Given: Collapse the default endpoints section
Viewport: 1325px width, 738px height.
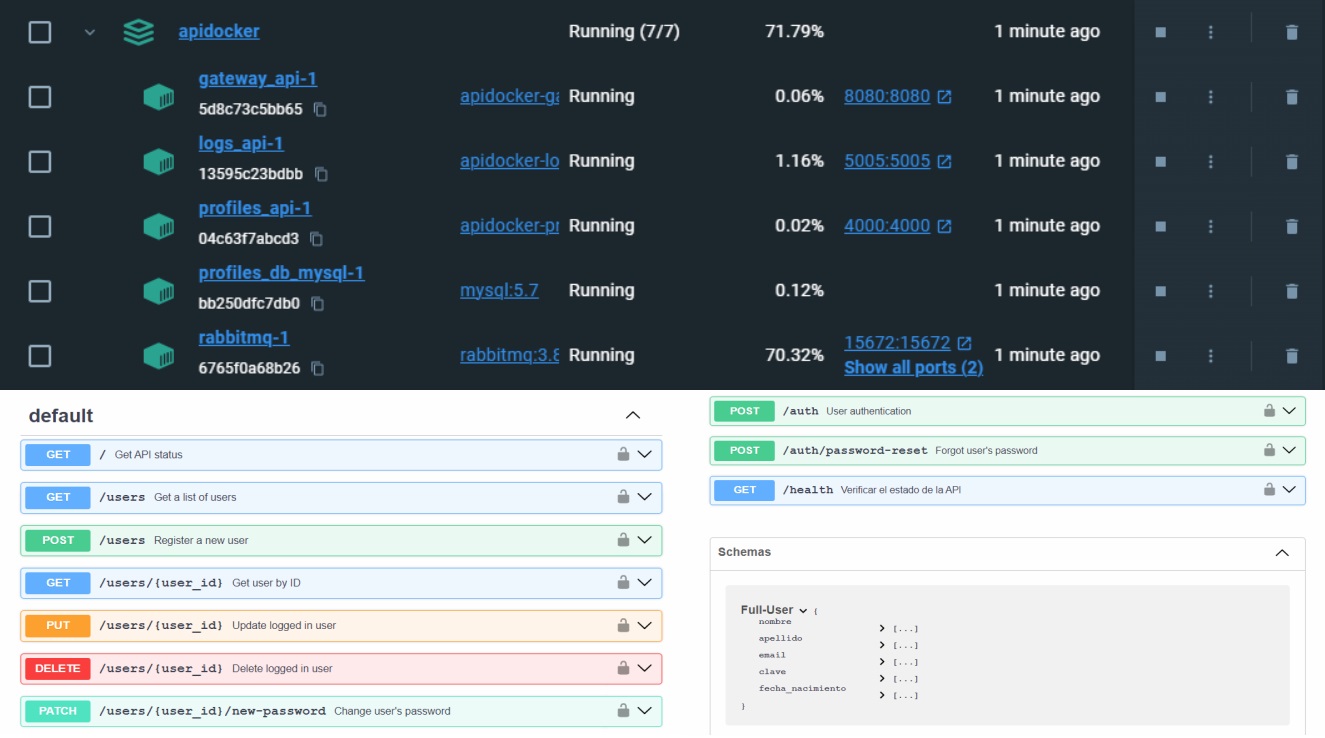Looking at the screenshot, I should (632, 415).
